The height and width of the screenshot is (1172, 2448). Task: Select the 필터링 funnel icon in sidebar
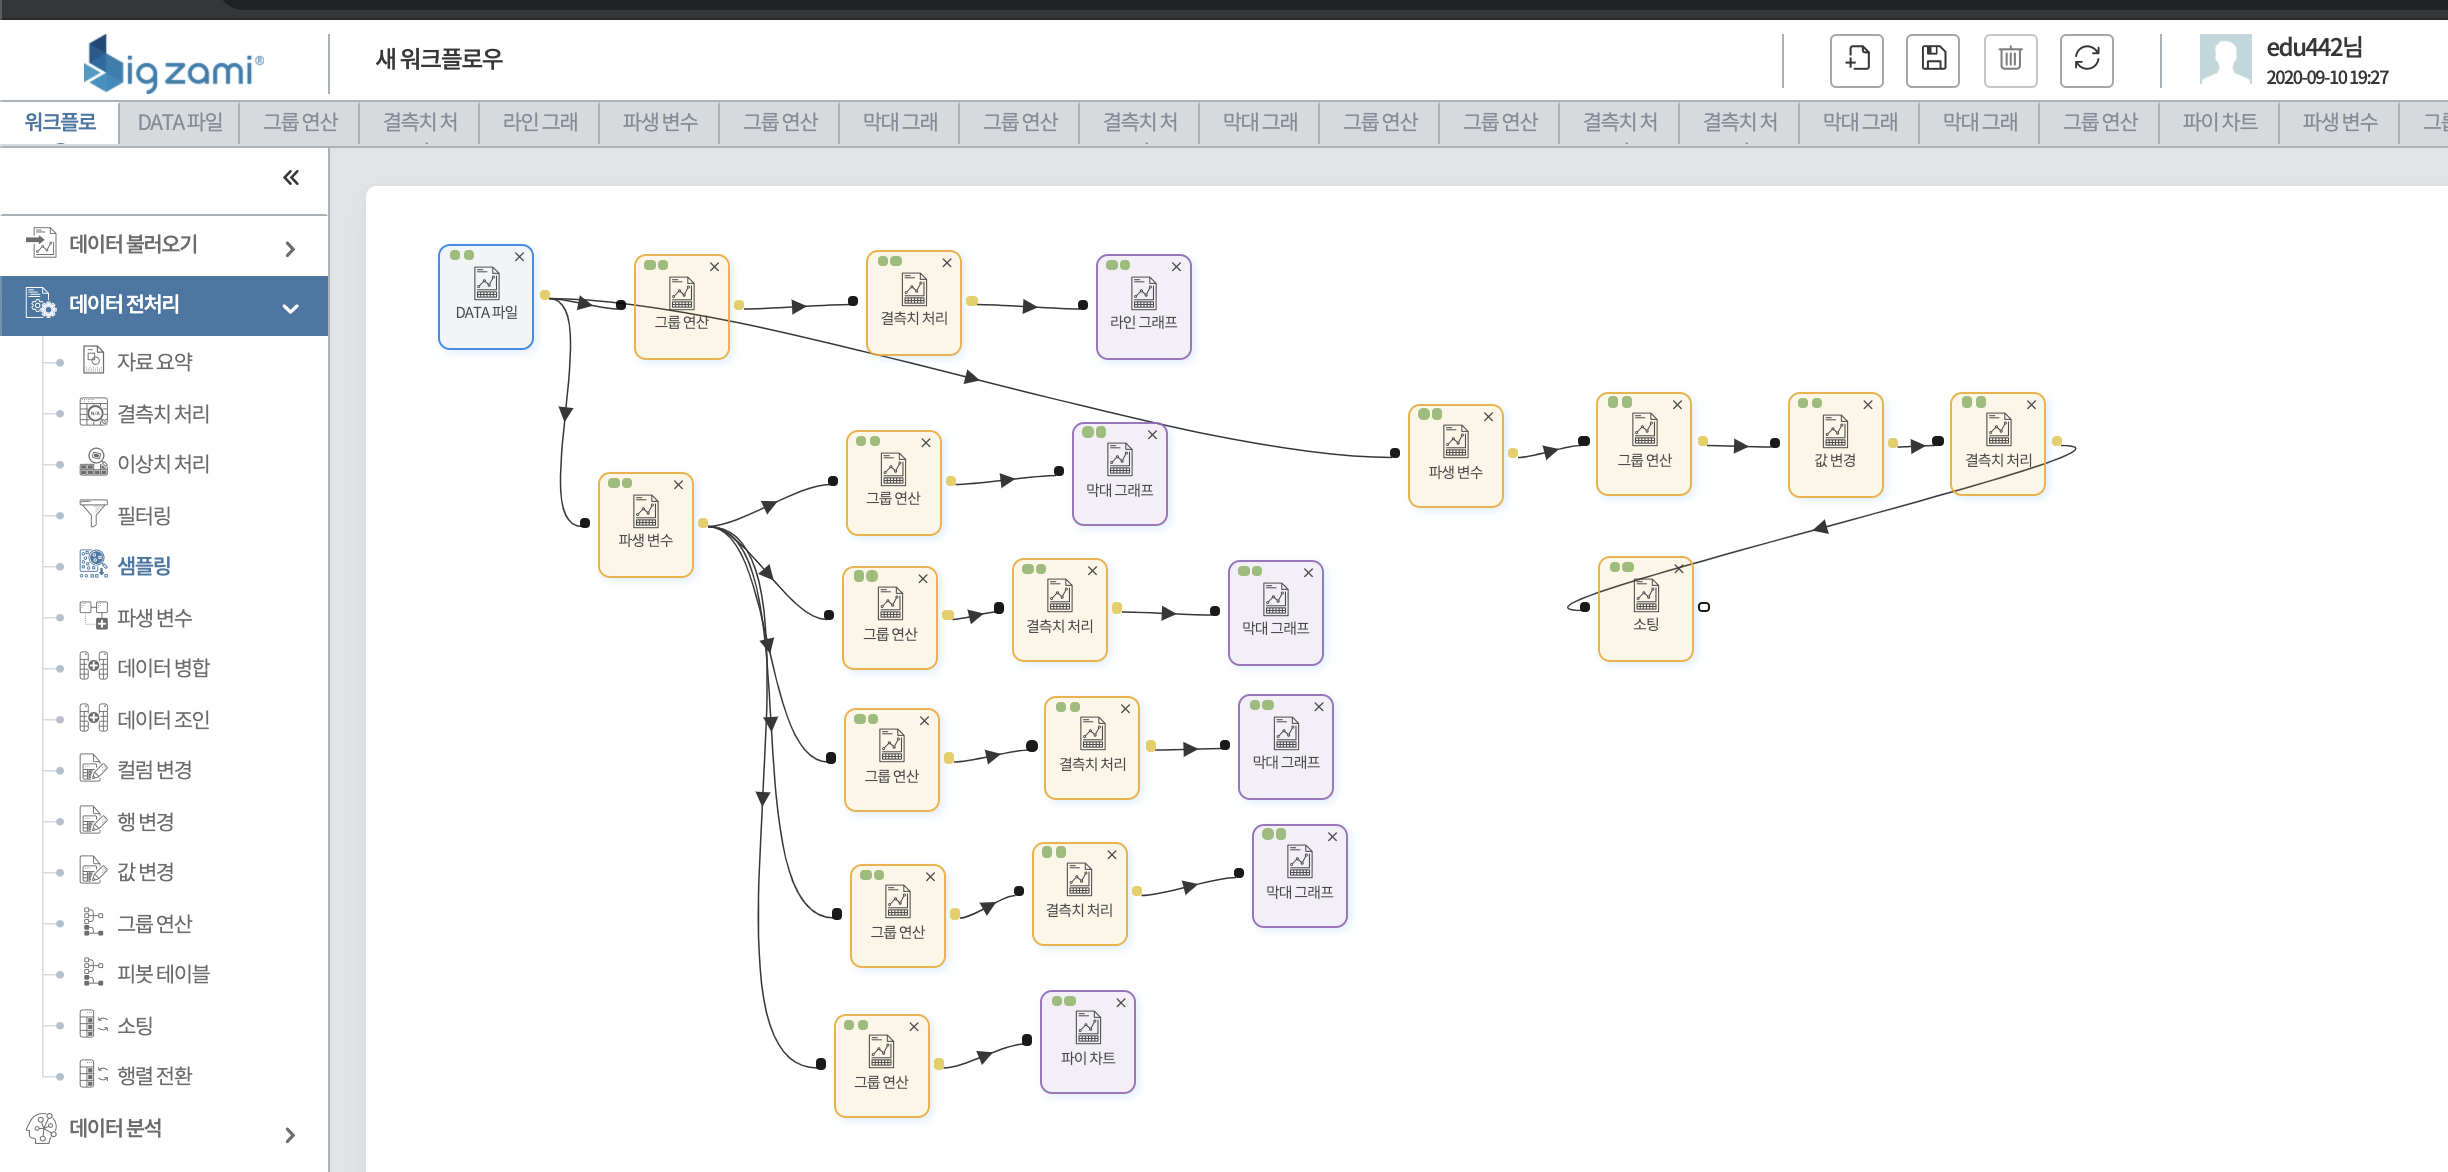[93, 514]
